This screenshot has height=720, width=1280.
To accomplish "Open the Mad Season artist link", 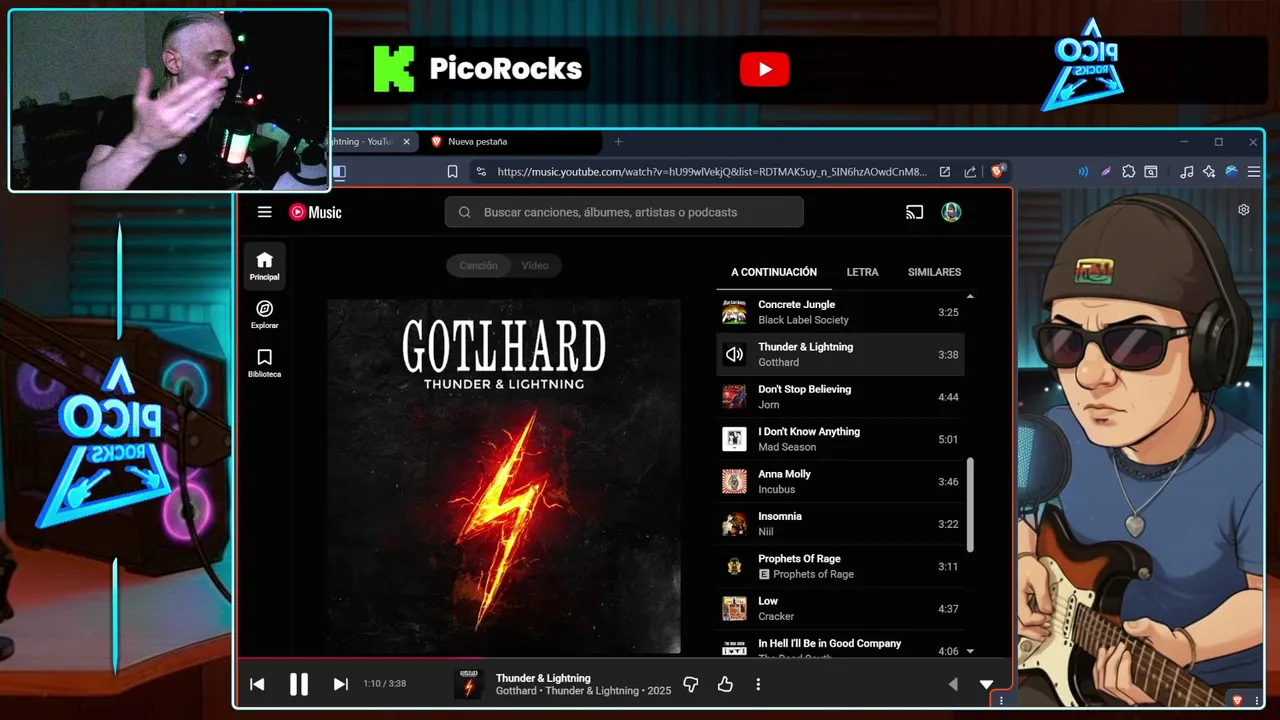I will [x=787, y=447].
